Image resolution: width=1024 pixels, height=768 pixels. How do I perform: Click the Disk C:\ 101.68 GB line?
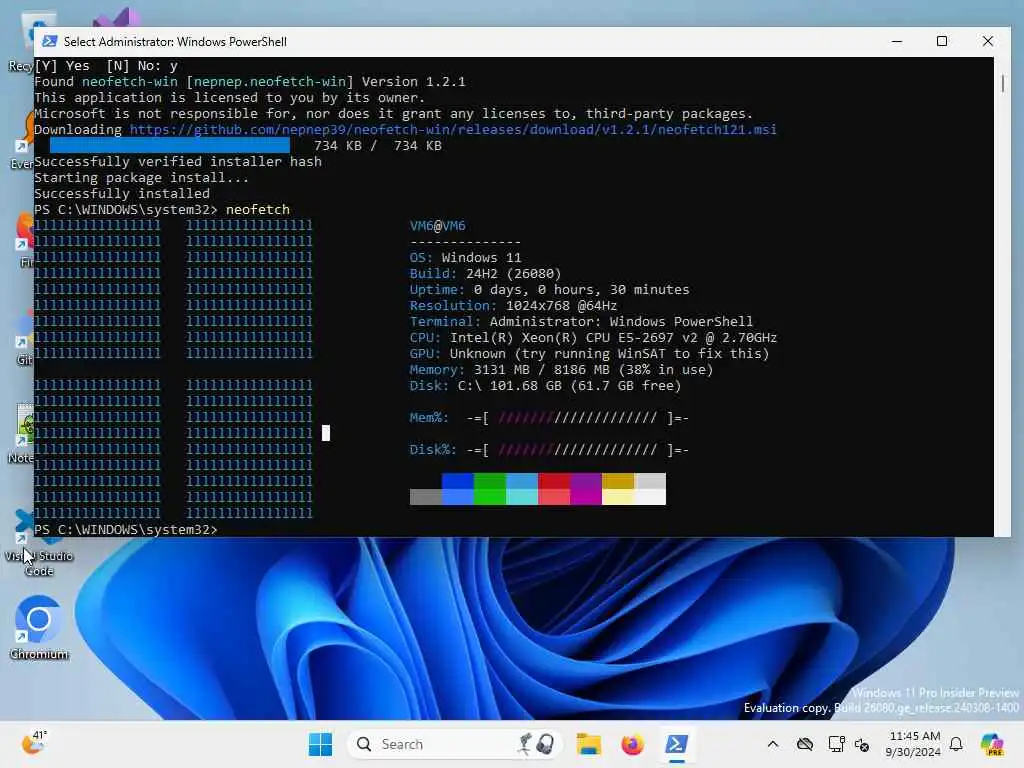pyautogui.click(x=545, y=385)
